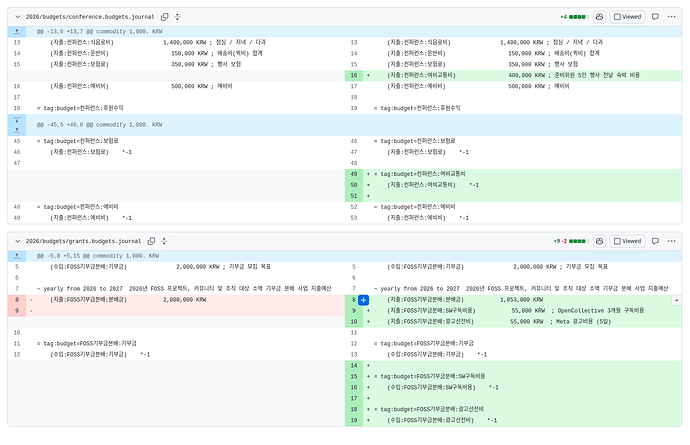Click added line number 51 in conference.budgets.journal

[354, 196]
